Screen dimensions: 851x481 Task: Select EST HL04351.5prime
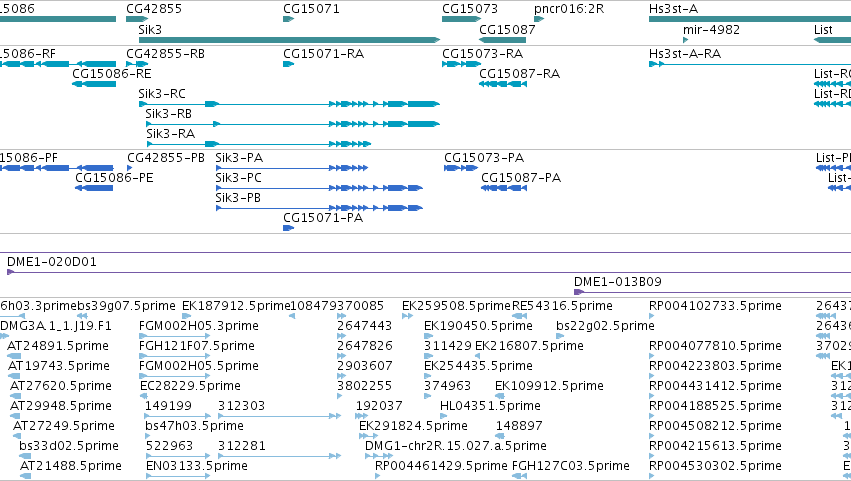[490, 407]
